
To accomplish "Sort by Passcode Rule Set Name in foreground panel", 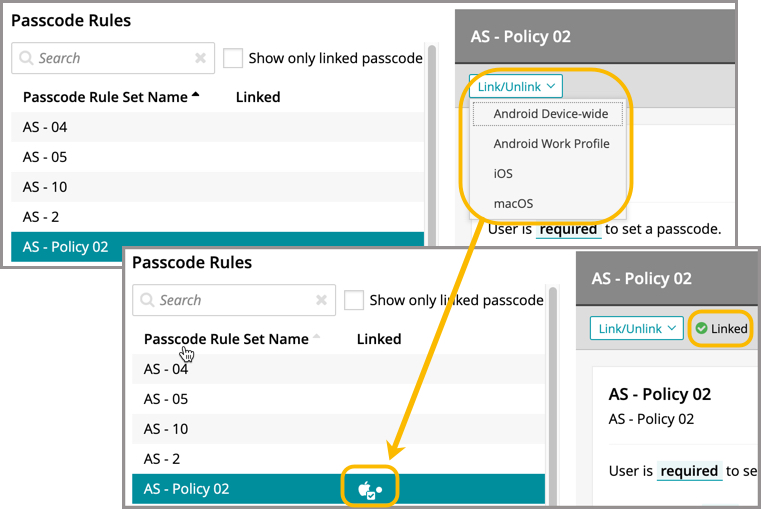I will click(226, 339).
